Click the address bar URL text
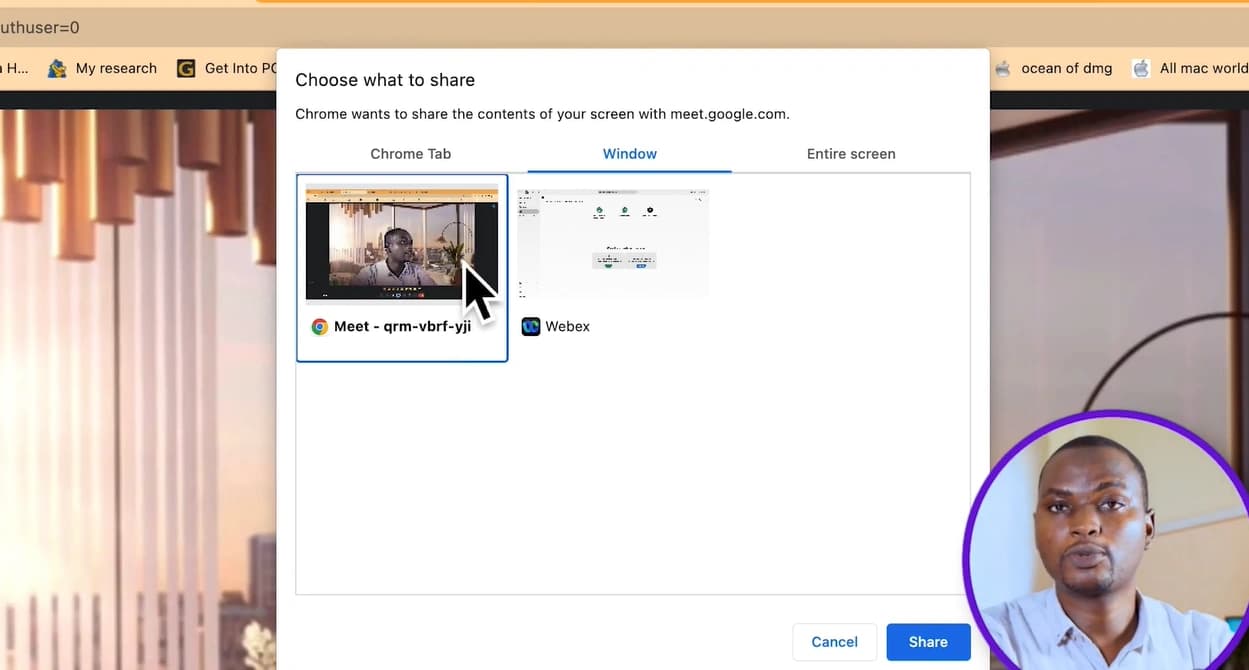Screen dimensions: 1249x670 point(40,28)
